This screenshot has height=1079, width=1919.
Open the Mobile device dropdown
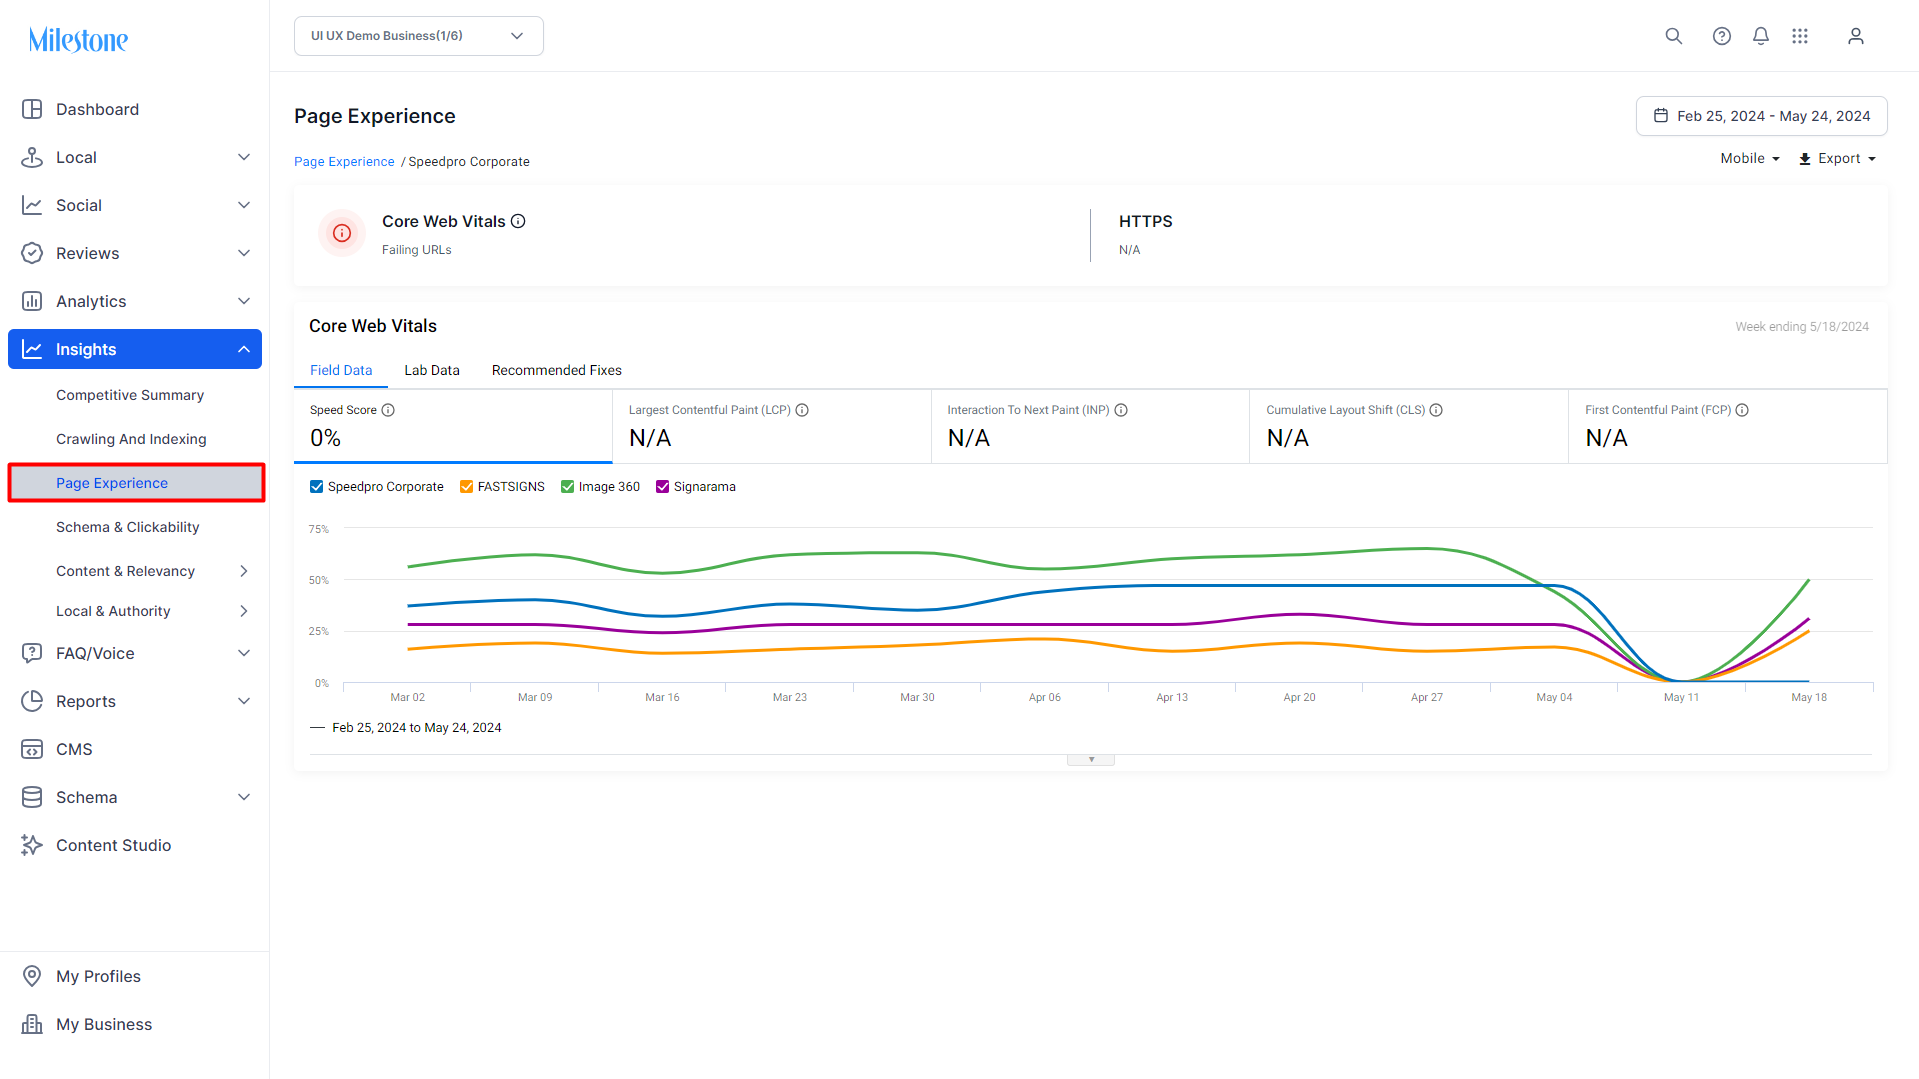click(1749, 158)
